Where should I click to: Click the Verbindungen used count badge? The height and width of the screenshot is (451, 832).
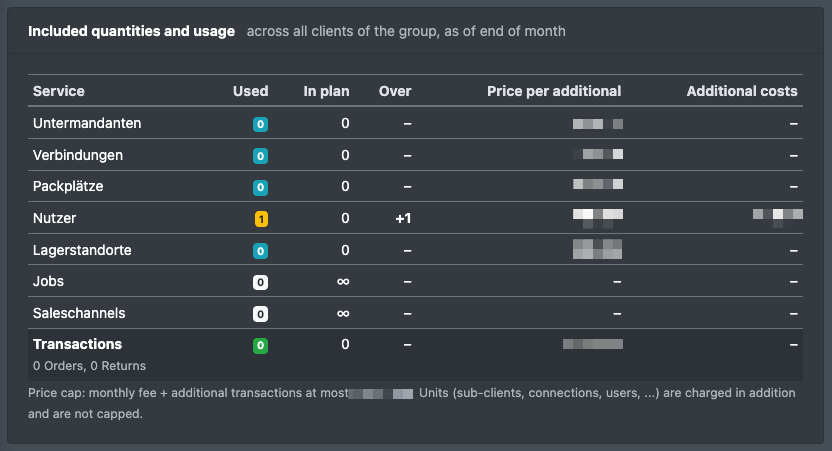click(260, 156)
